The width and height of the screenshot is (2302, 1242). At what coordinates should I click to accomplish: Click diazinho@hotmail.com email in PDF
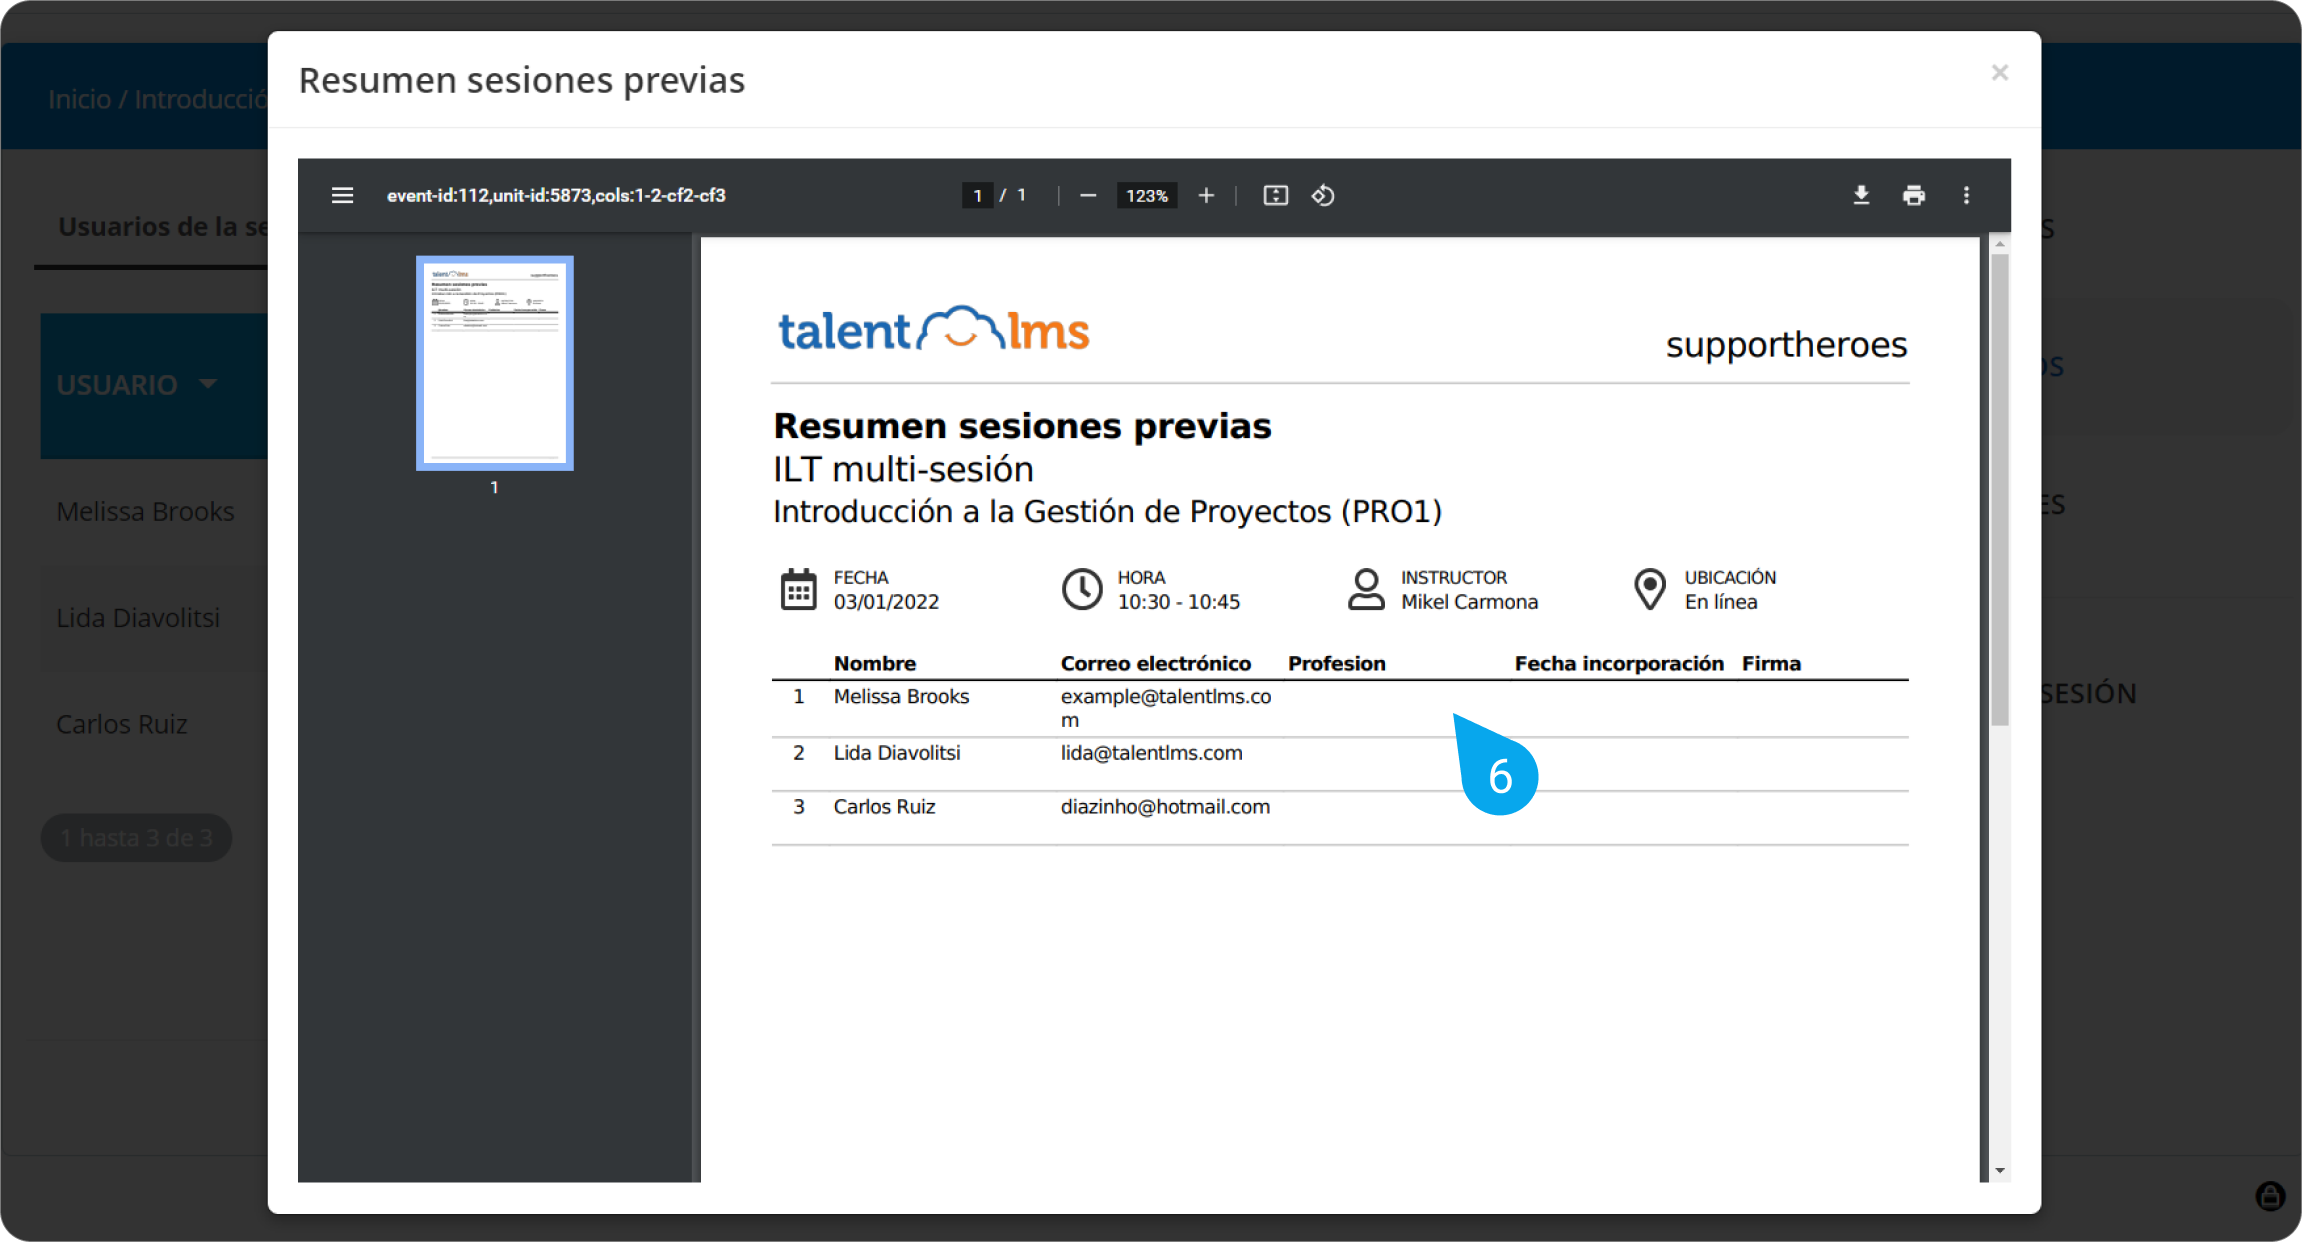point(1165,807)
